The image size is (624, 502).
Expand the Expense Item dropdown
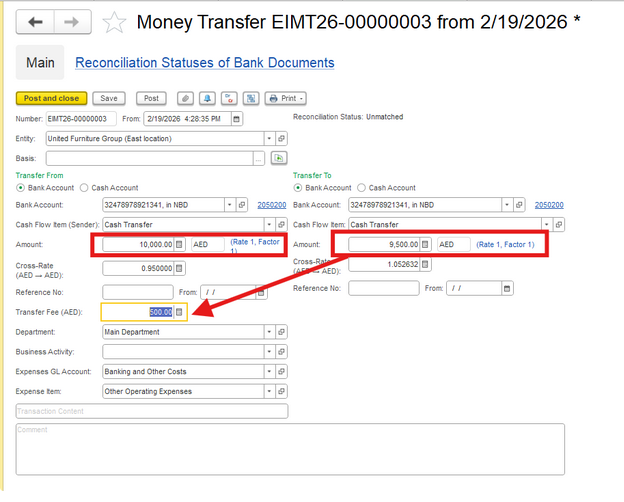[x=268, y=391]
